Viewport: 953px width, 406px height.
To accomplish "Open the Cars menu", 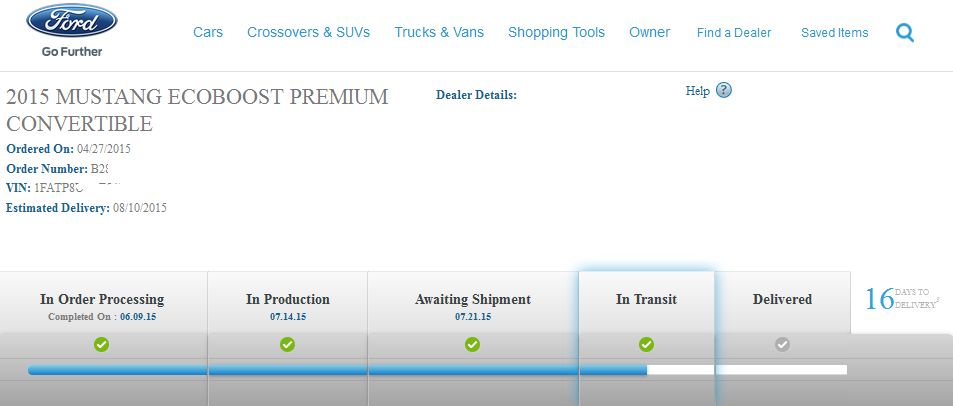I will pos(208,32).
